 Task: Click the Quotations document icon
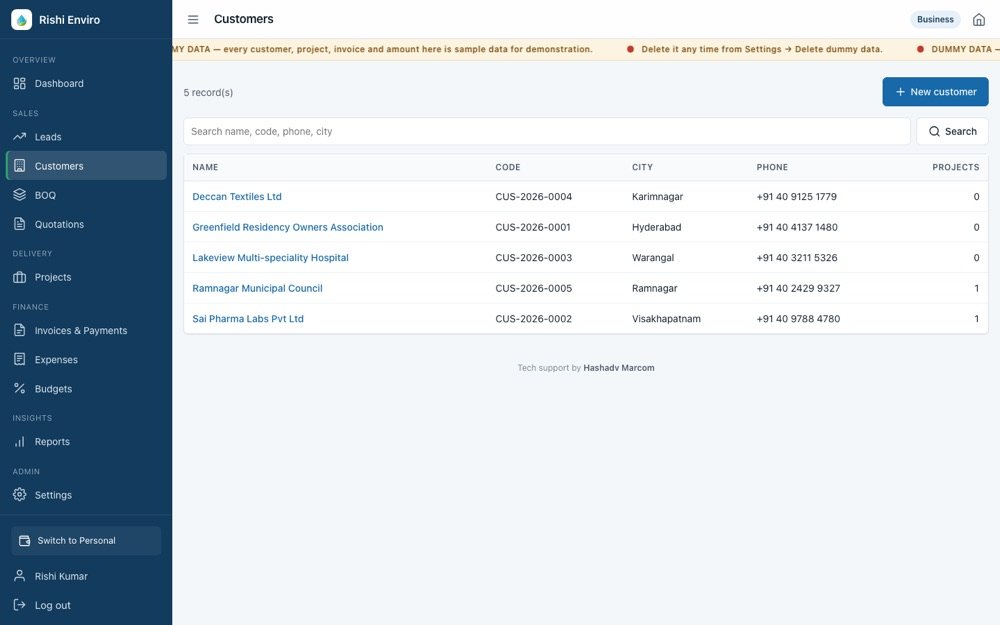20,224
